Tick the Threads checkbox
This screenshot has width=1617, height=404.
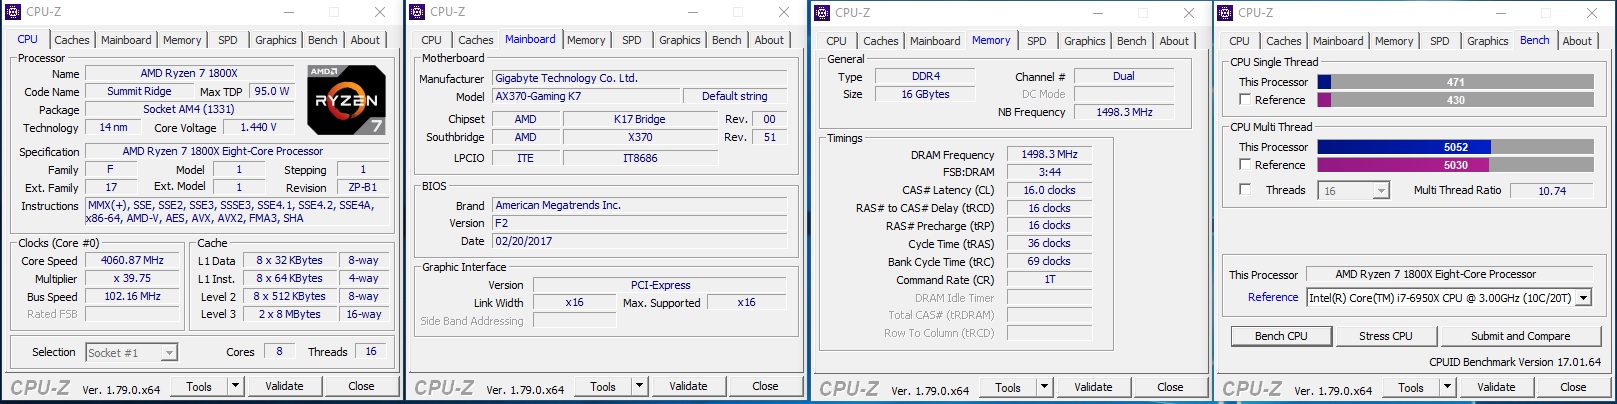coord(1245,190)
